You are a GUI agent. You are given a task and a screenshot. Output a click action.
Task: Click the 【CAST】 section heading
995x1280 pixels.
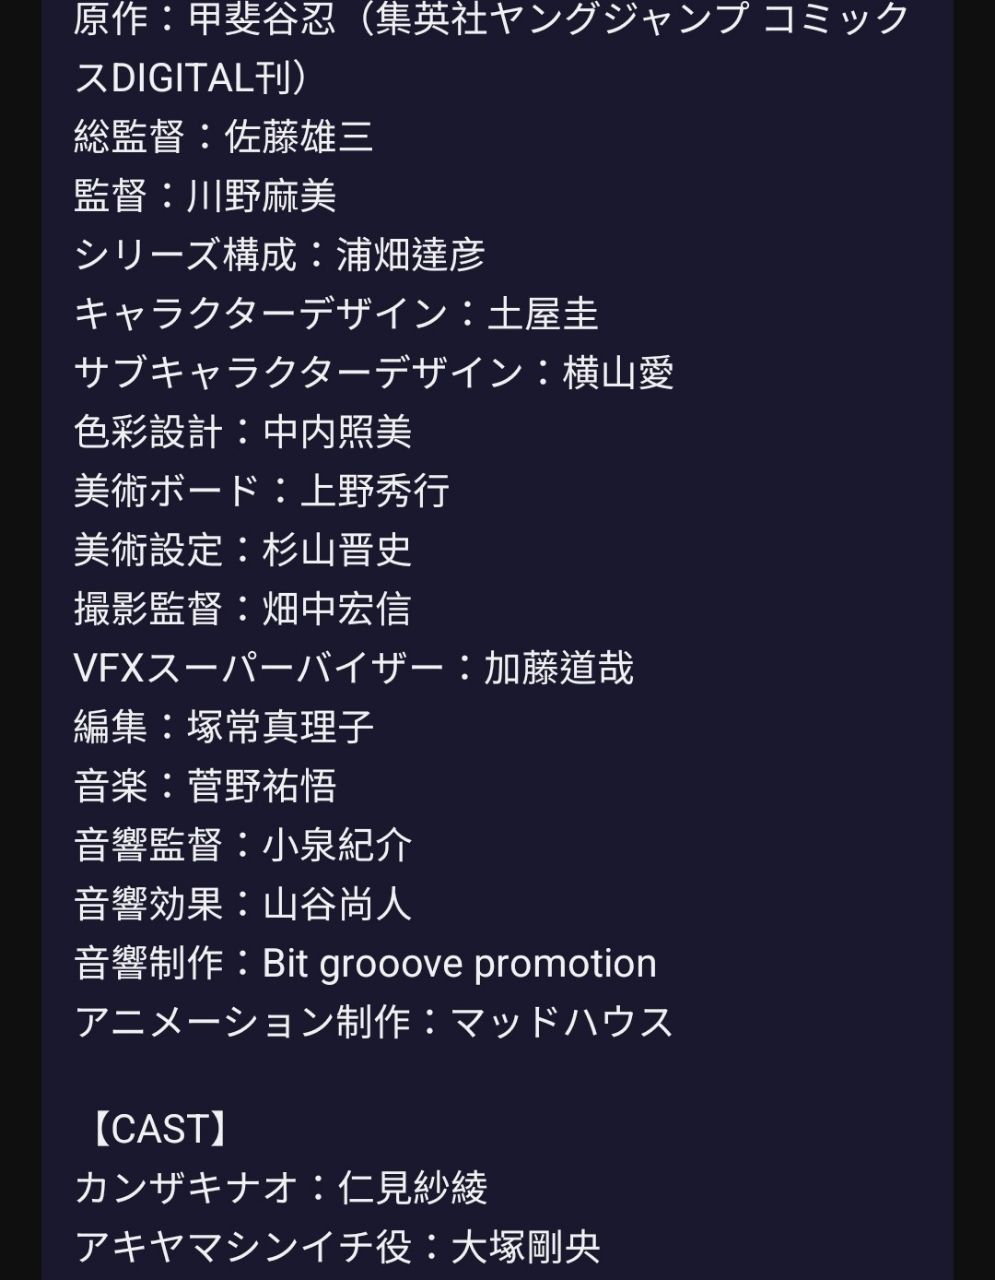pos(160,1129)
